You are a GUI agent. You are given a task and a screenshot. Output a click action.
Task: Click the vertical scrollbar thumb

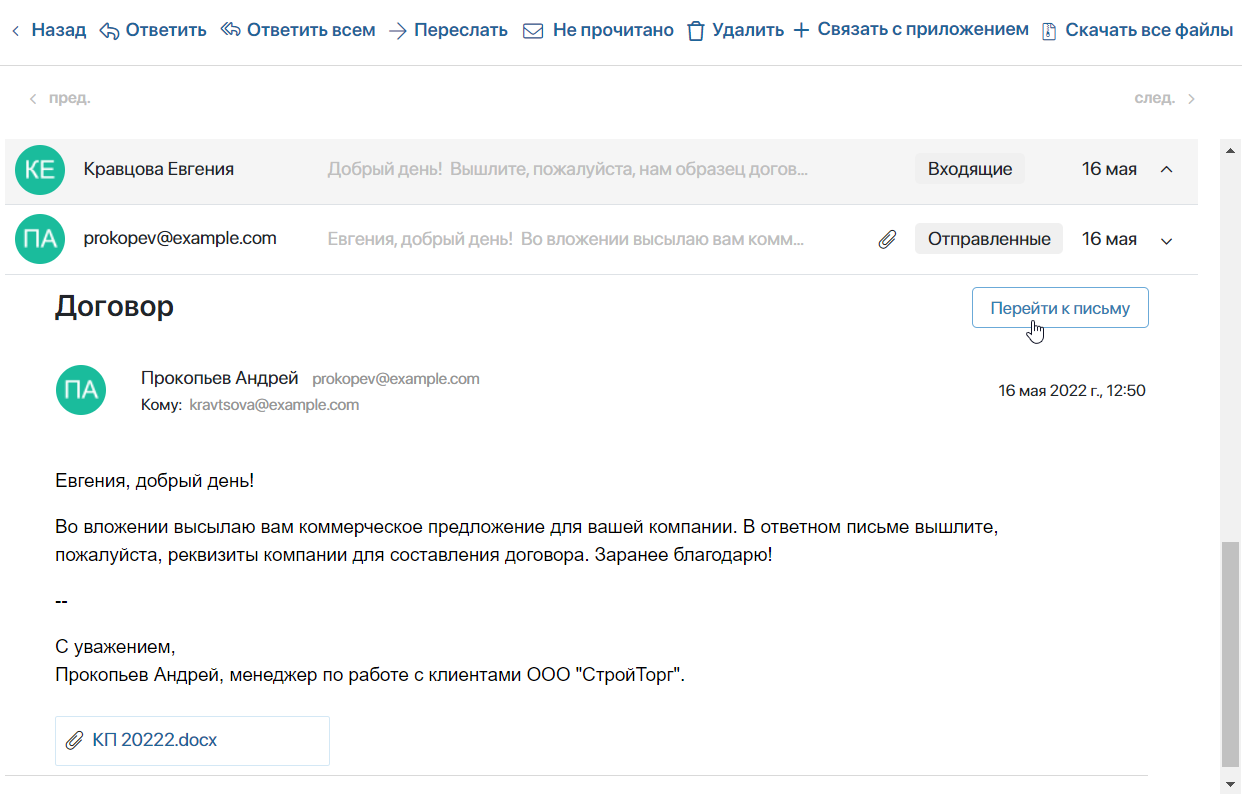(1230, 653)
